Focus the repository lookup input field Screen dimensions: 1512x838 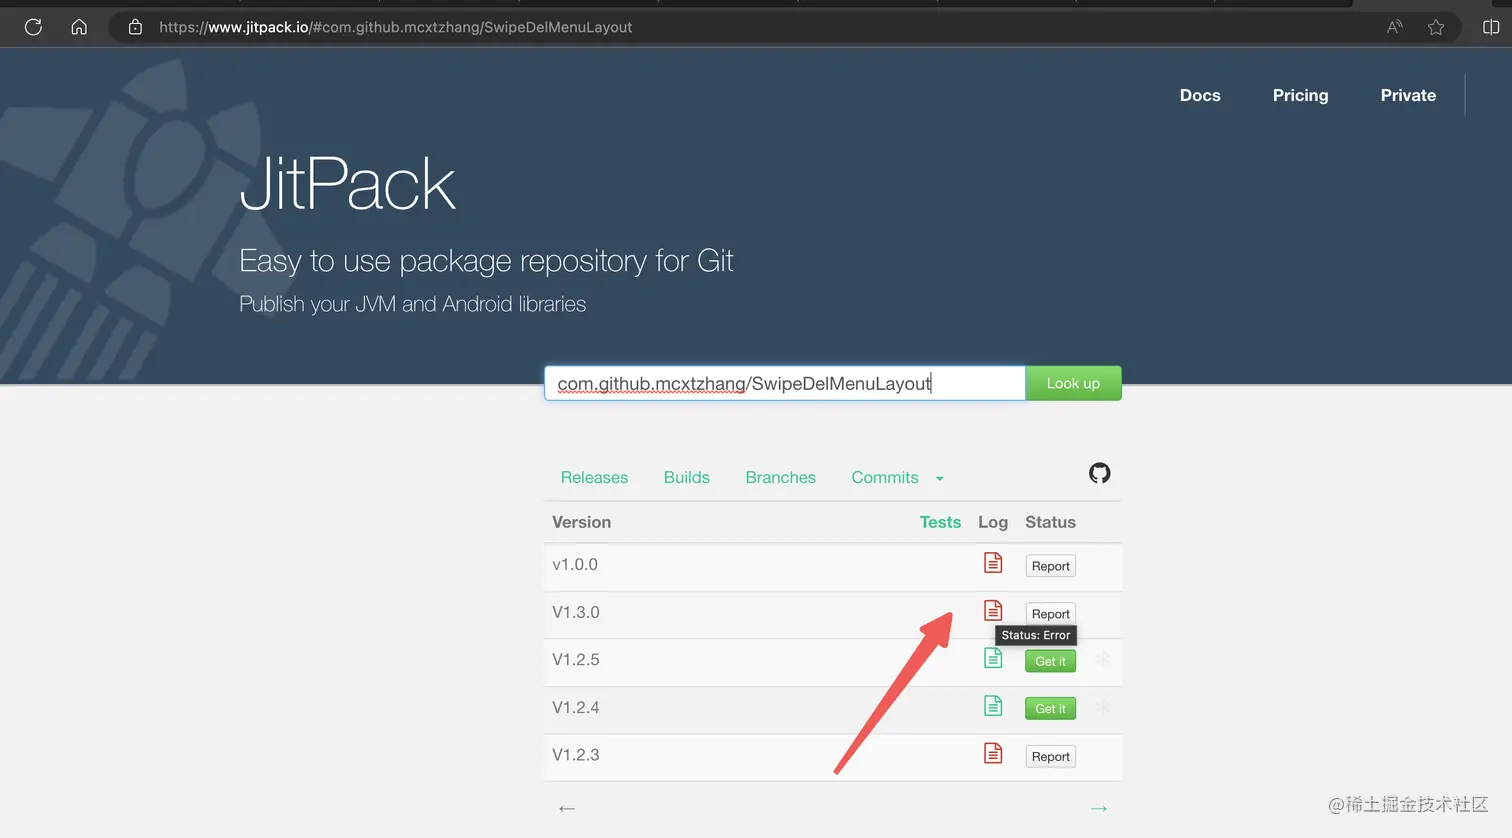(785, 383)
